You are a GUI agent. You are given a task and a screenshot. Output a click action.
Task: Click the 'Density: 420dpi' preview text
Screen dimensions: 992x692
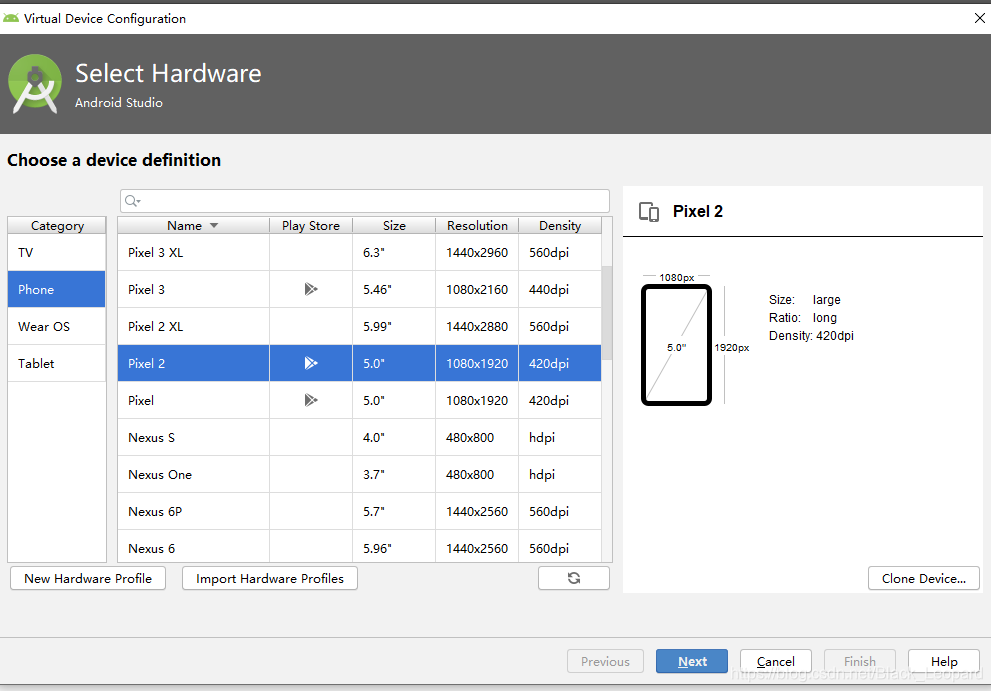811,335
